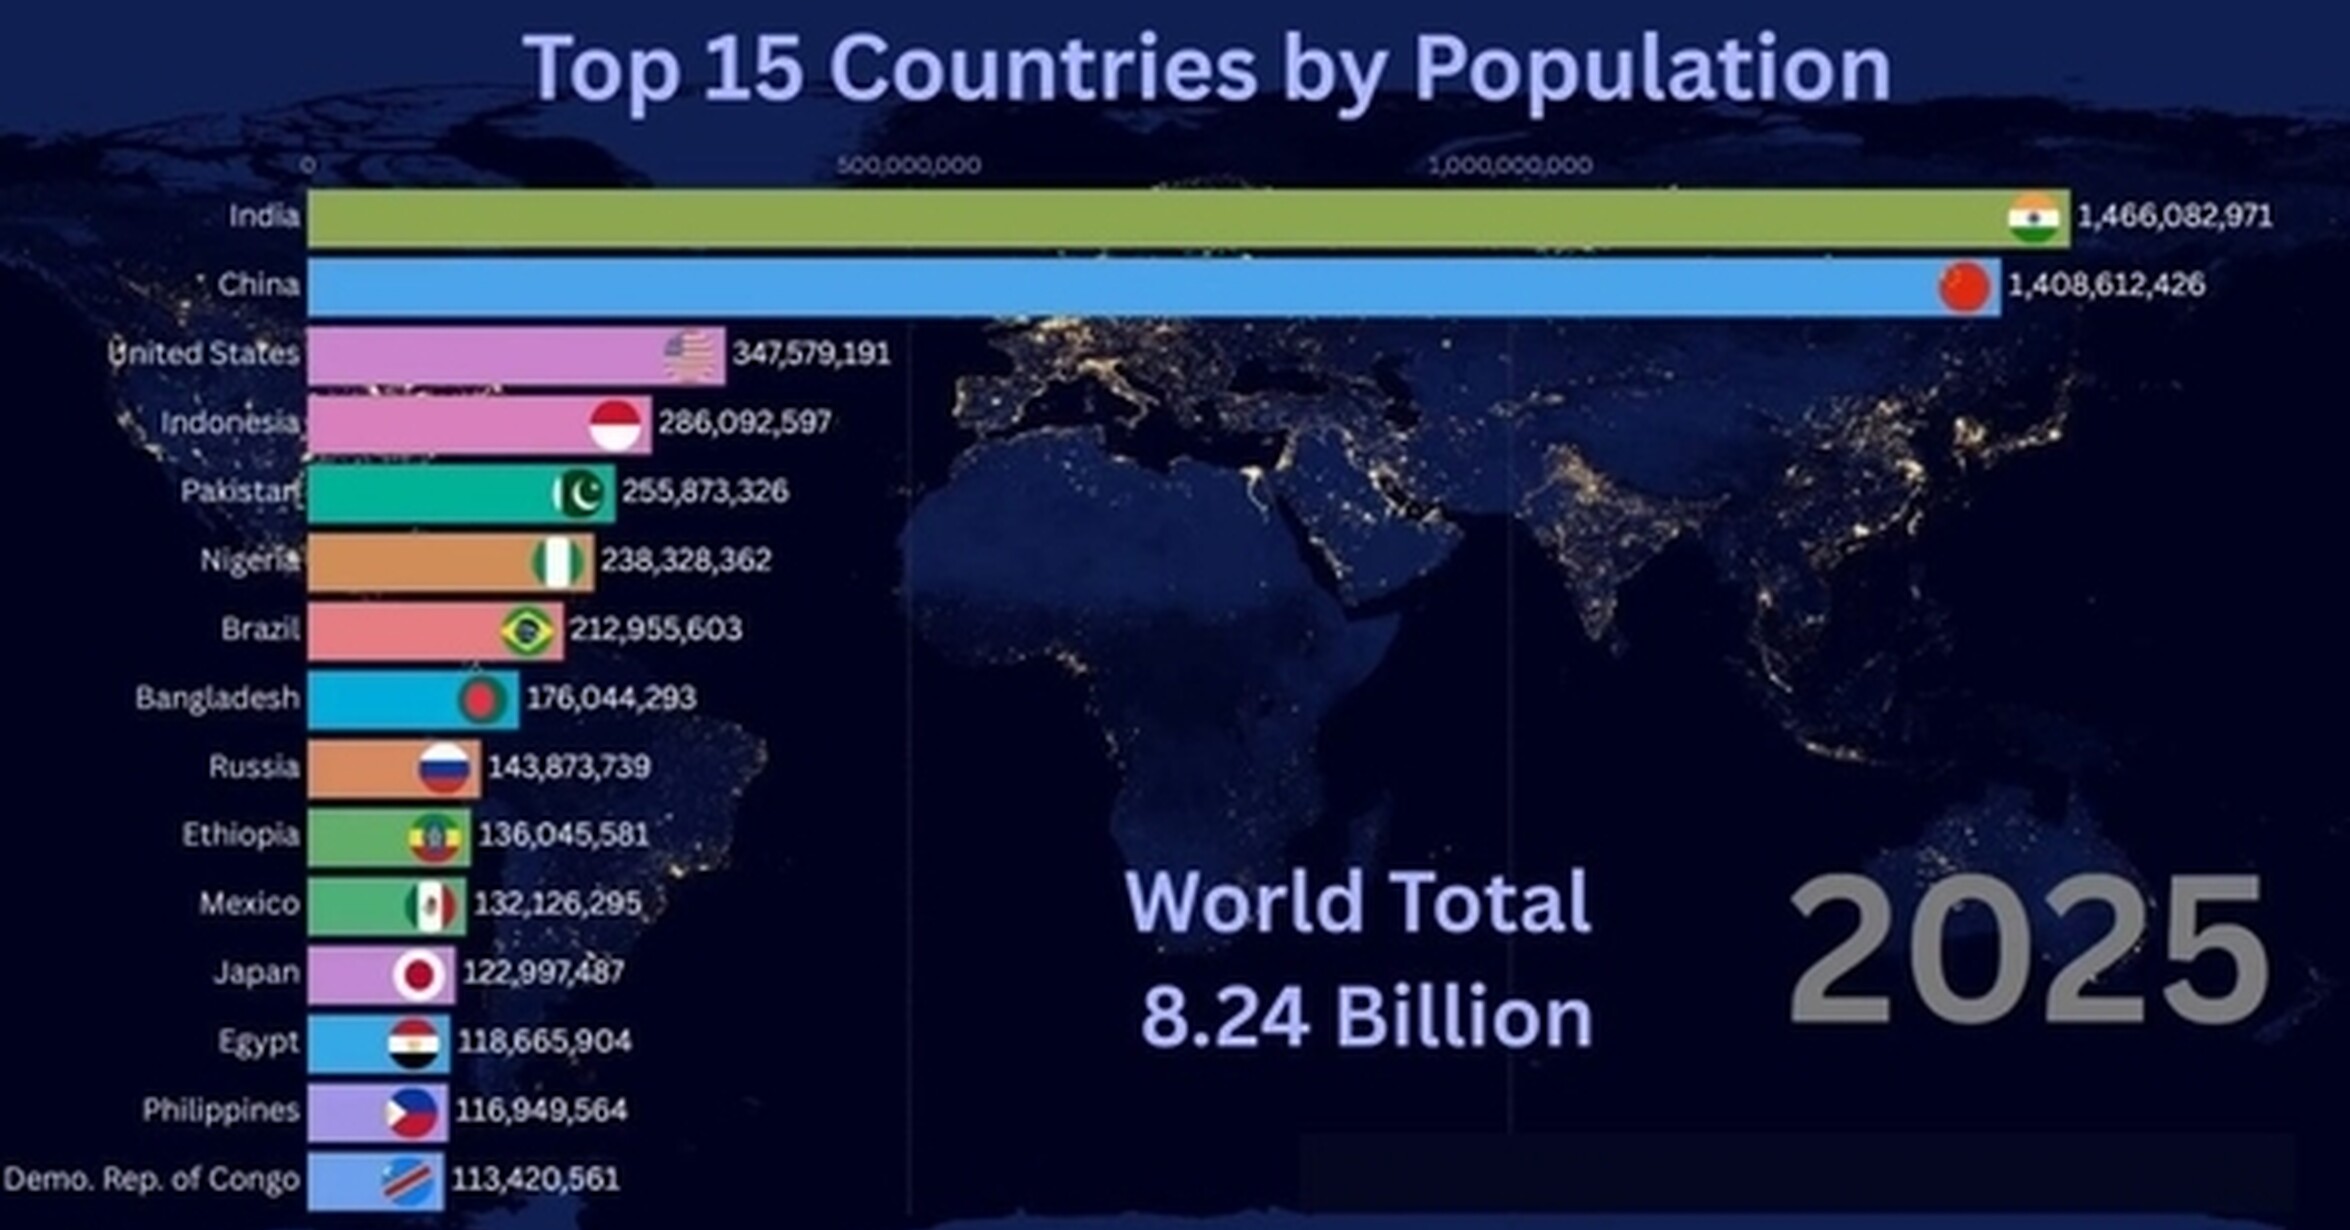
Task: Select the Philippines flag icon
Action: (x=411, y=1113)
